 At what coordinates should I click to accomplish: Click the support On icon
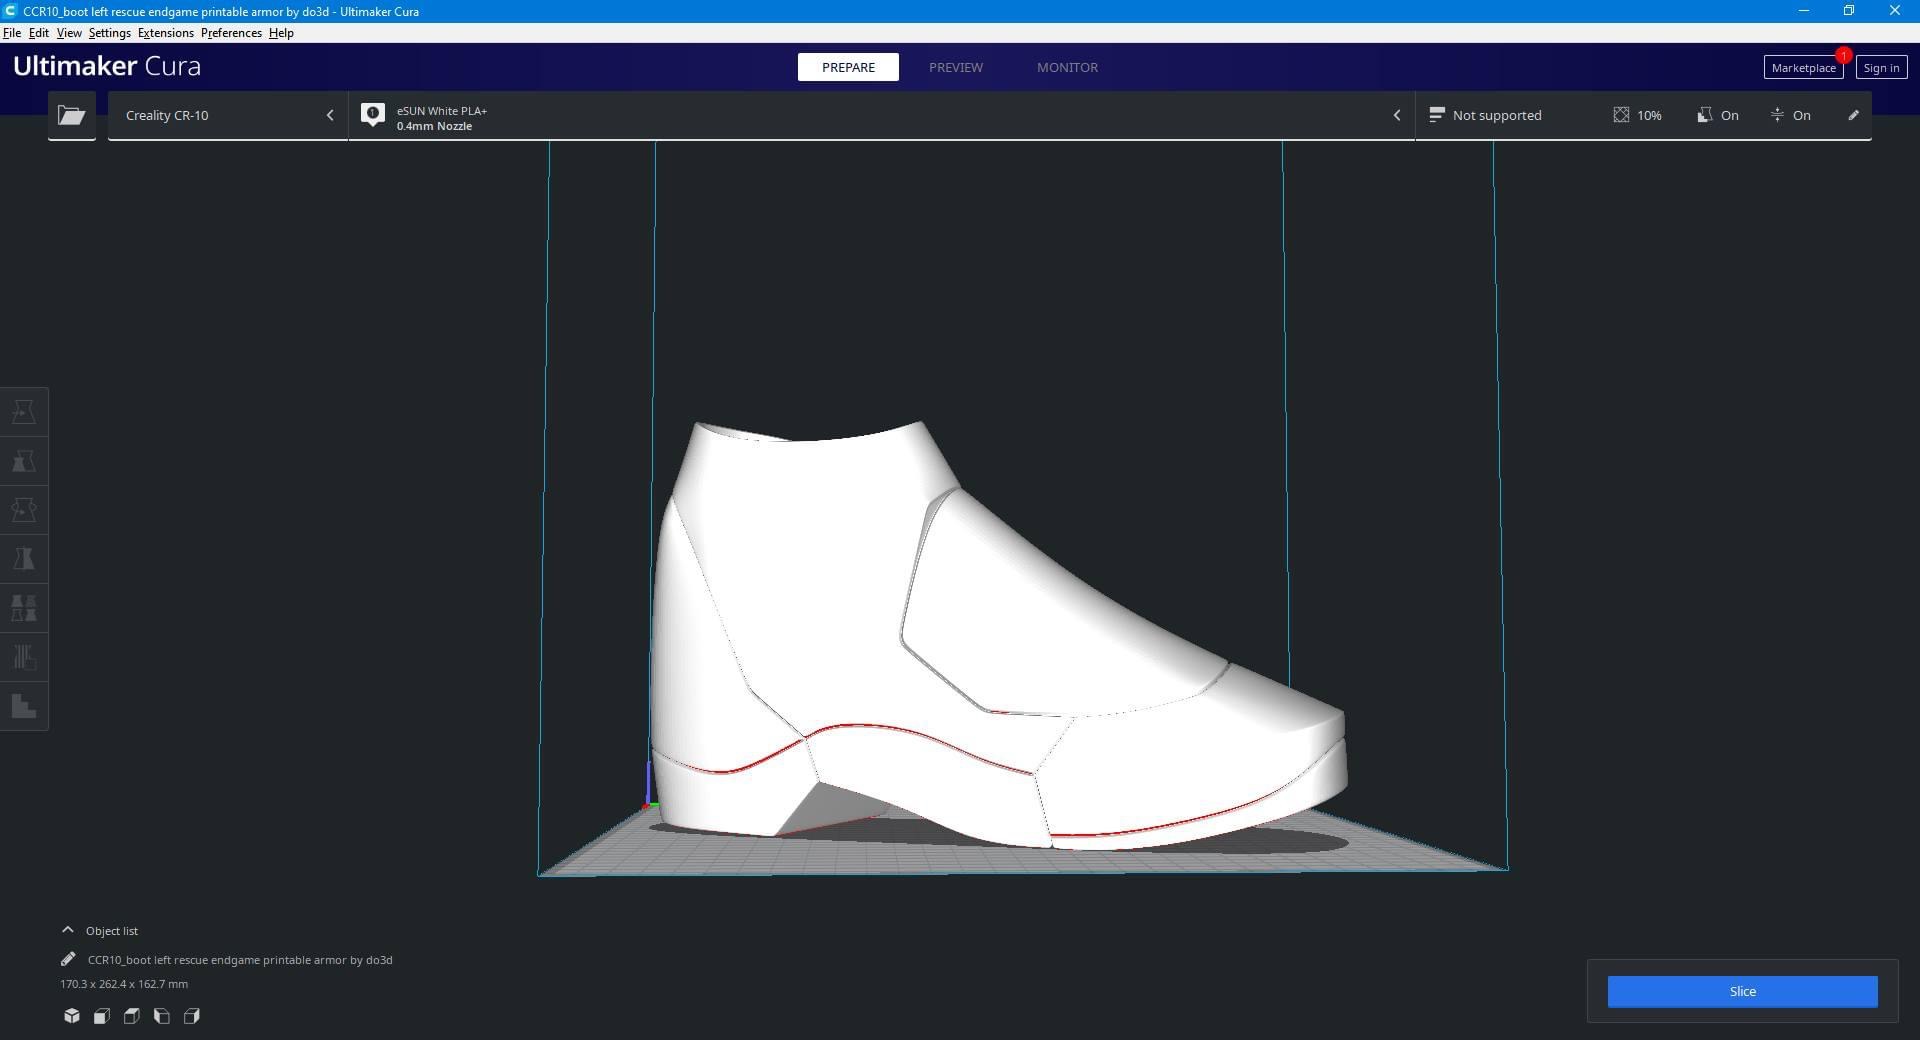pos(1705,115)
